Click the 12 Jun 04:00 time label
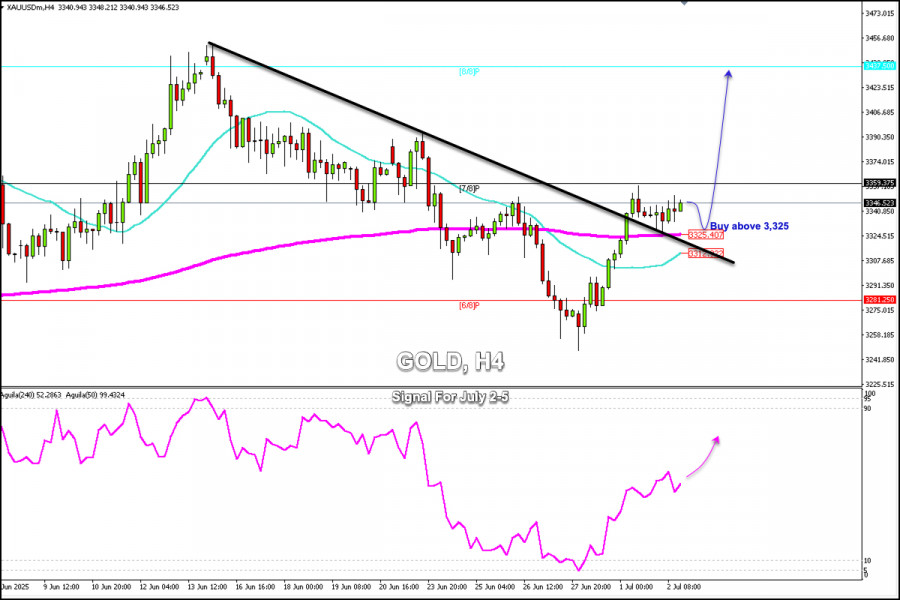Screen dimensions: 900x600 coord(160,587)
